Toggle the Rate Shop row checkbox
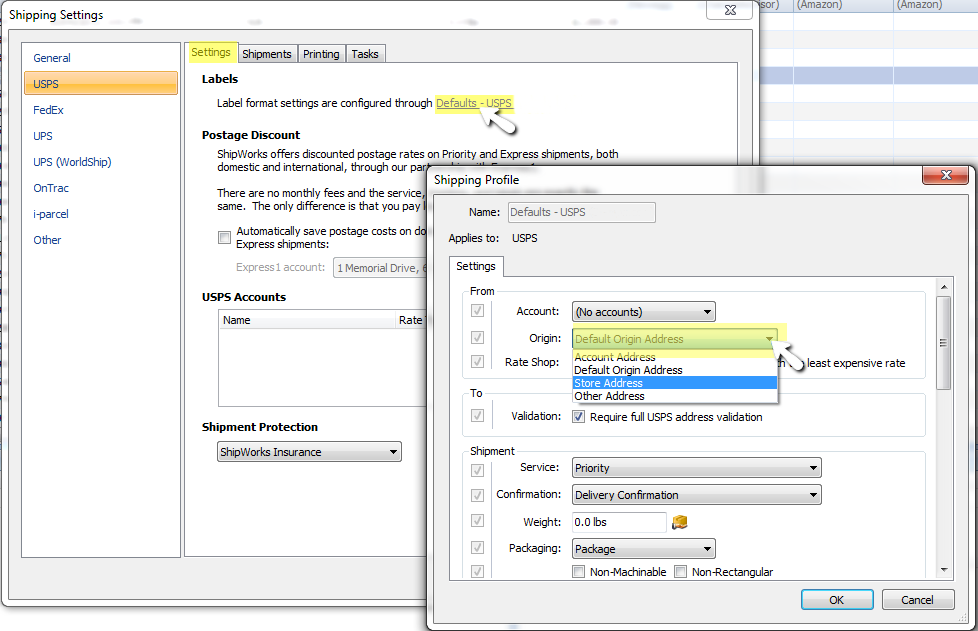The width and height of the screenshot is (978, 631). tap(478, 362)
